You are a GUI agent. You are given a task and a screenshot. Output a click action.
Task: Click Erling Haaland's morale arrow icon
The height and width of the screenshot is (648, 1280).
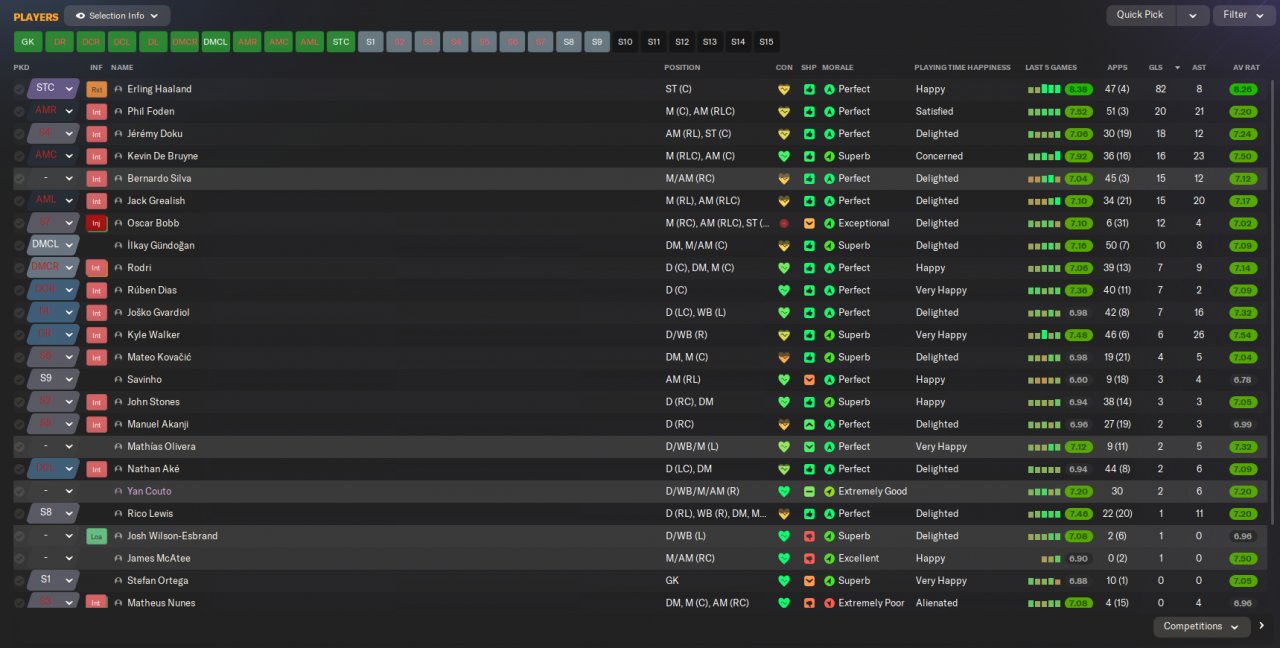click(829, 89)
